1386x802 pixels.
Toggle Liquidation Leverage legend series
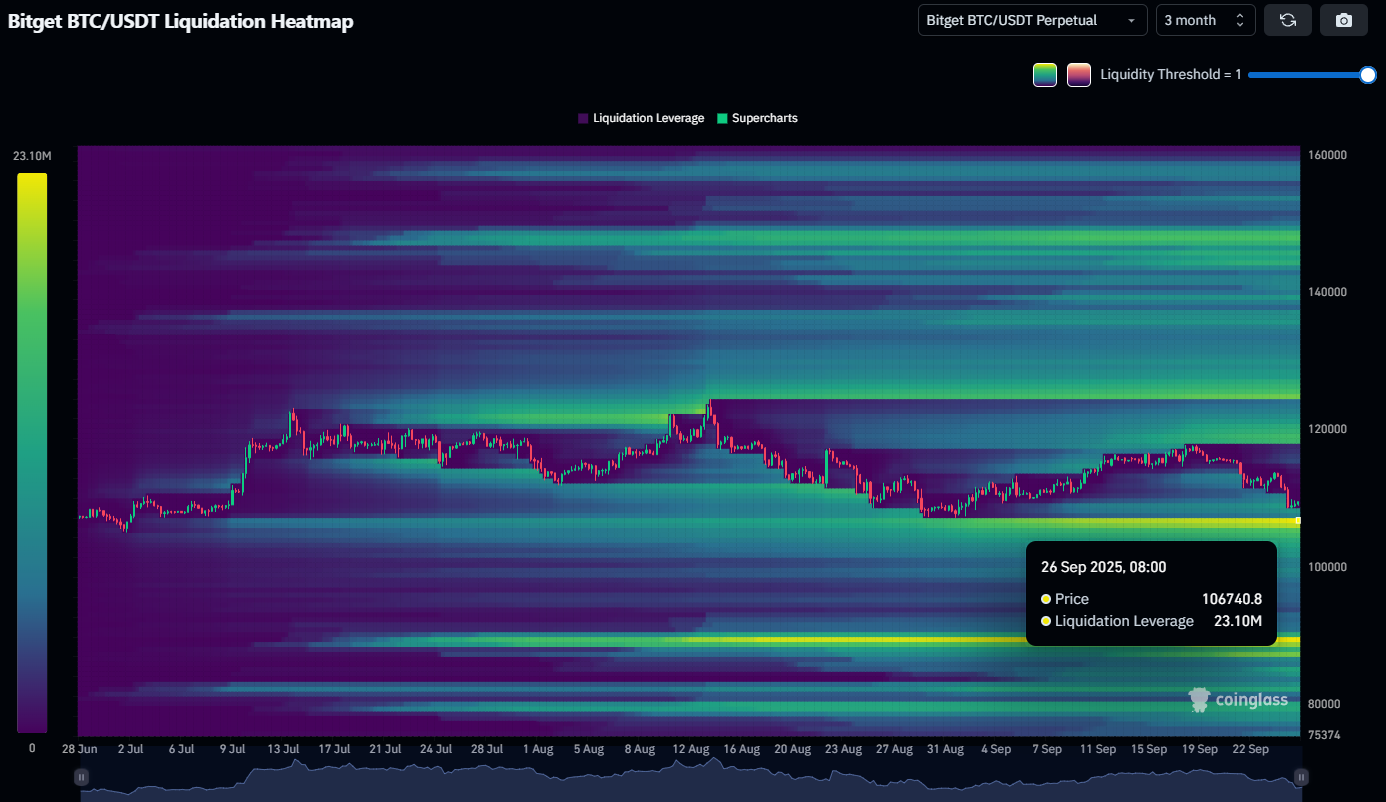click(x=640, y=118)
